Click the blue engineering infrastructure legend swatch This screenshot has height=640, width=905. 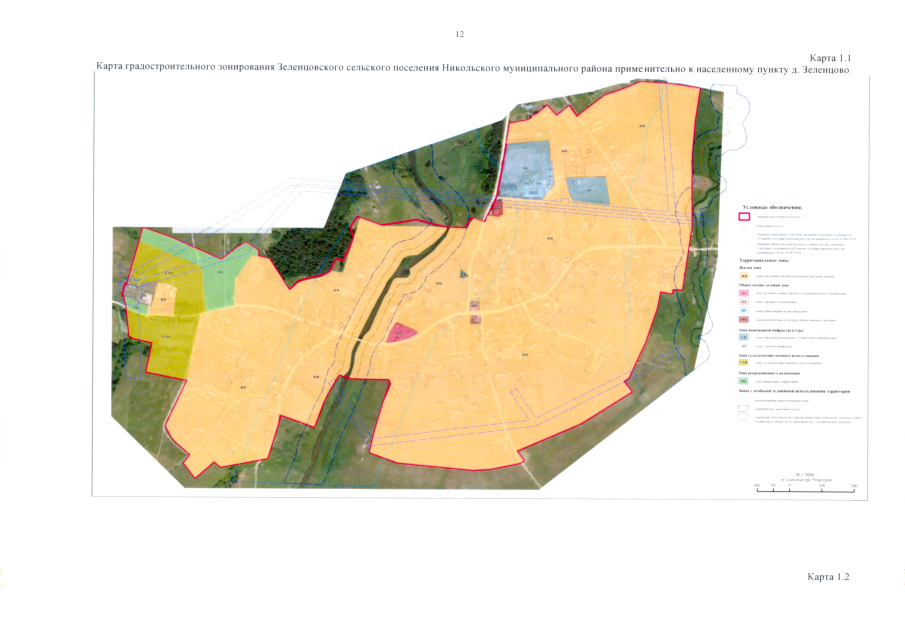coord(743,337)
